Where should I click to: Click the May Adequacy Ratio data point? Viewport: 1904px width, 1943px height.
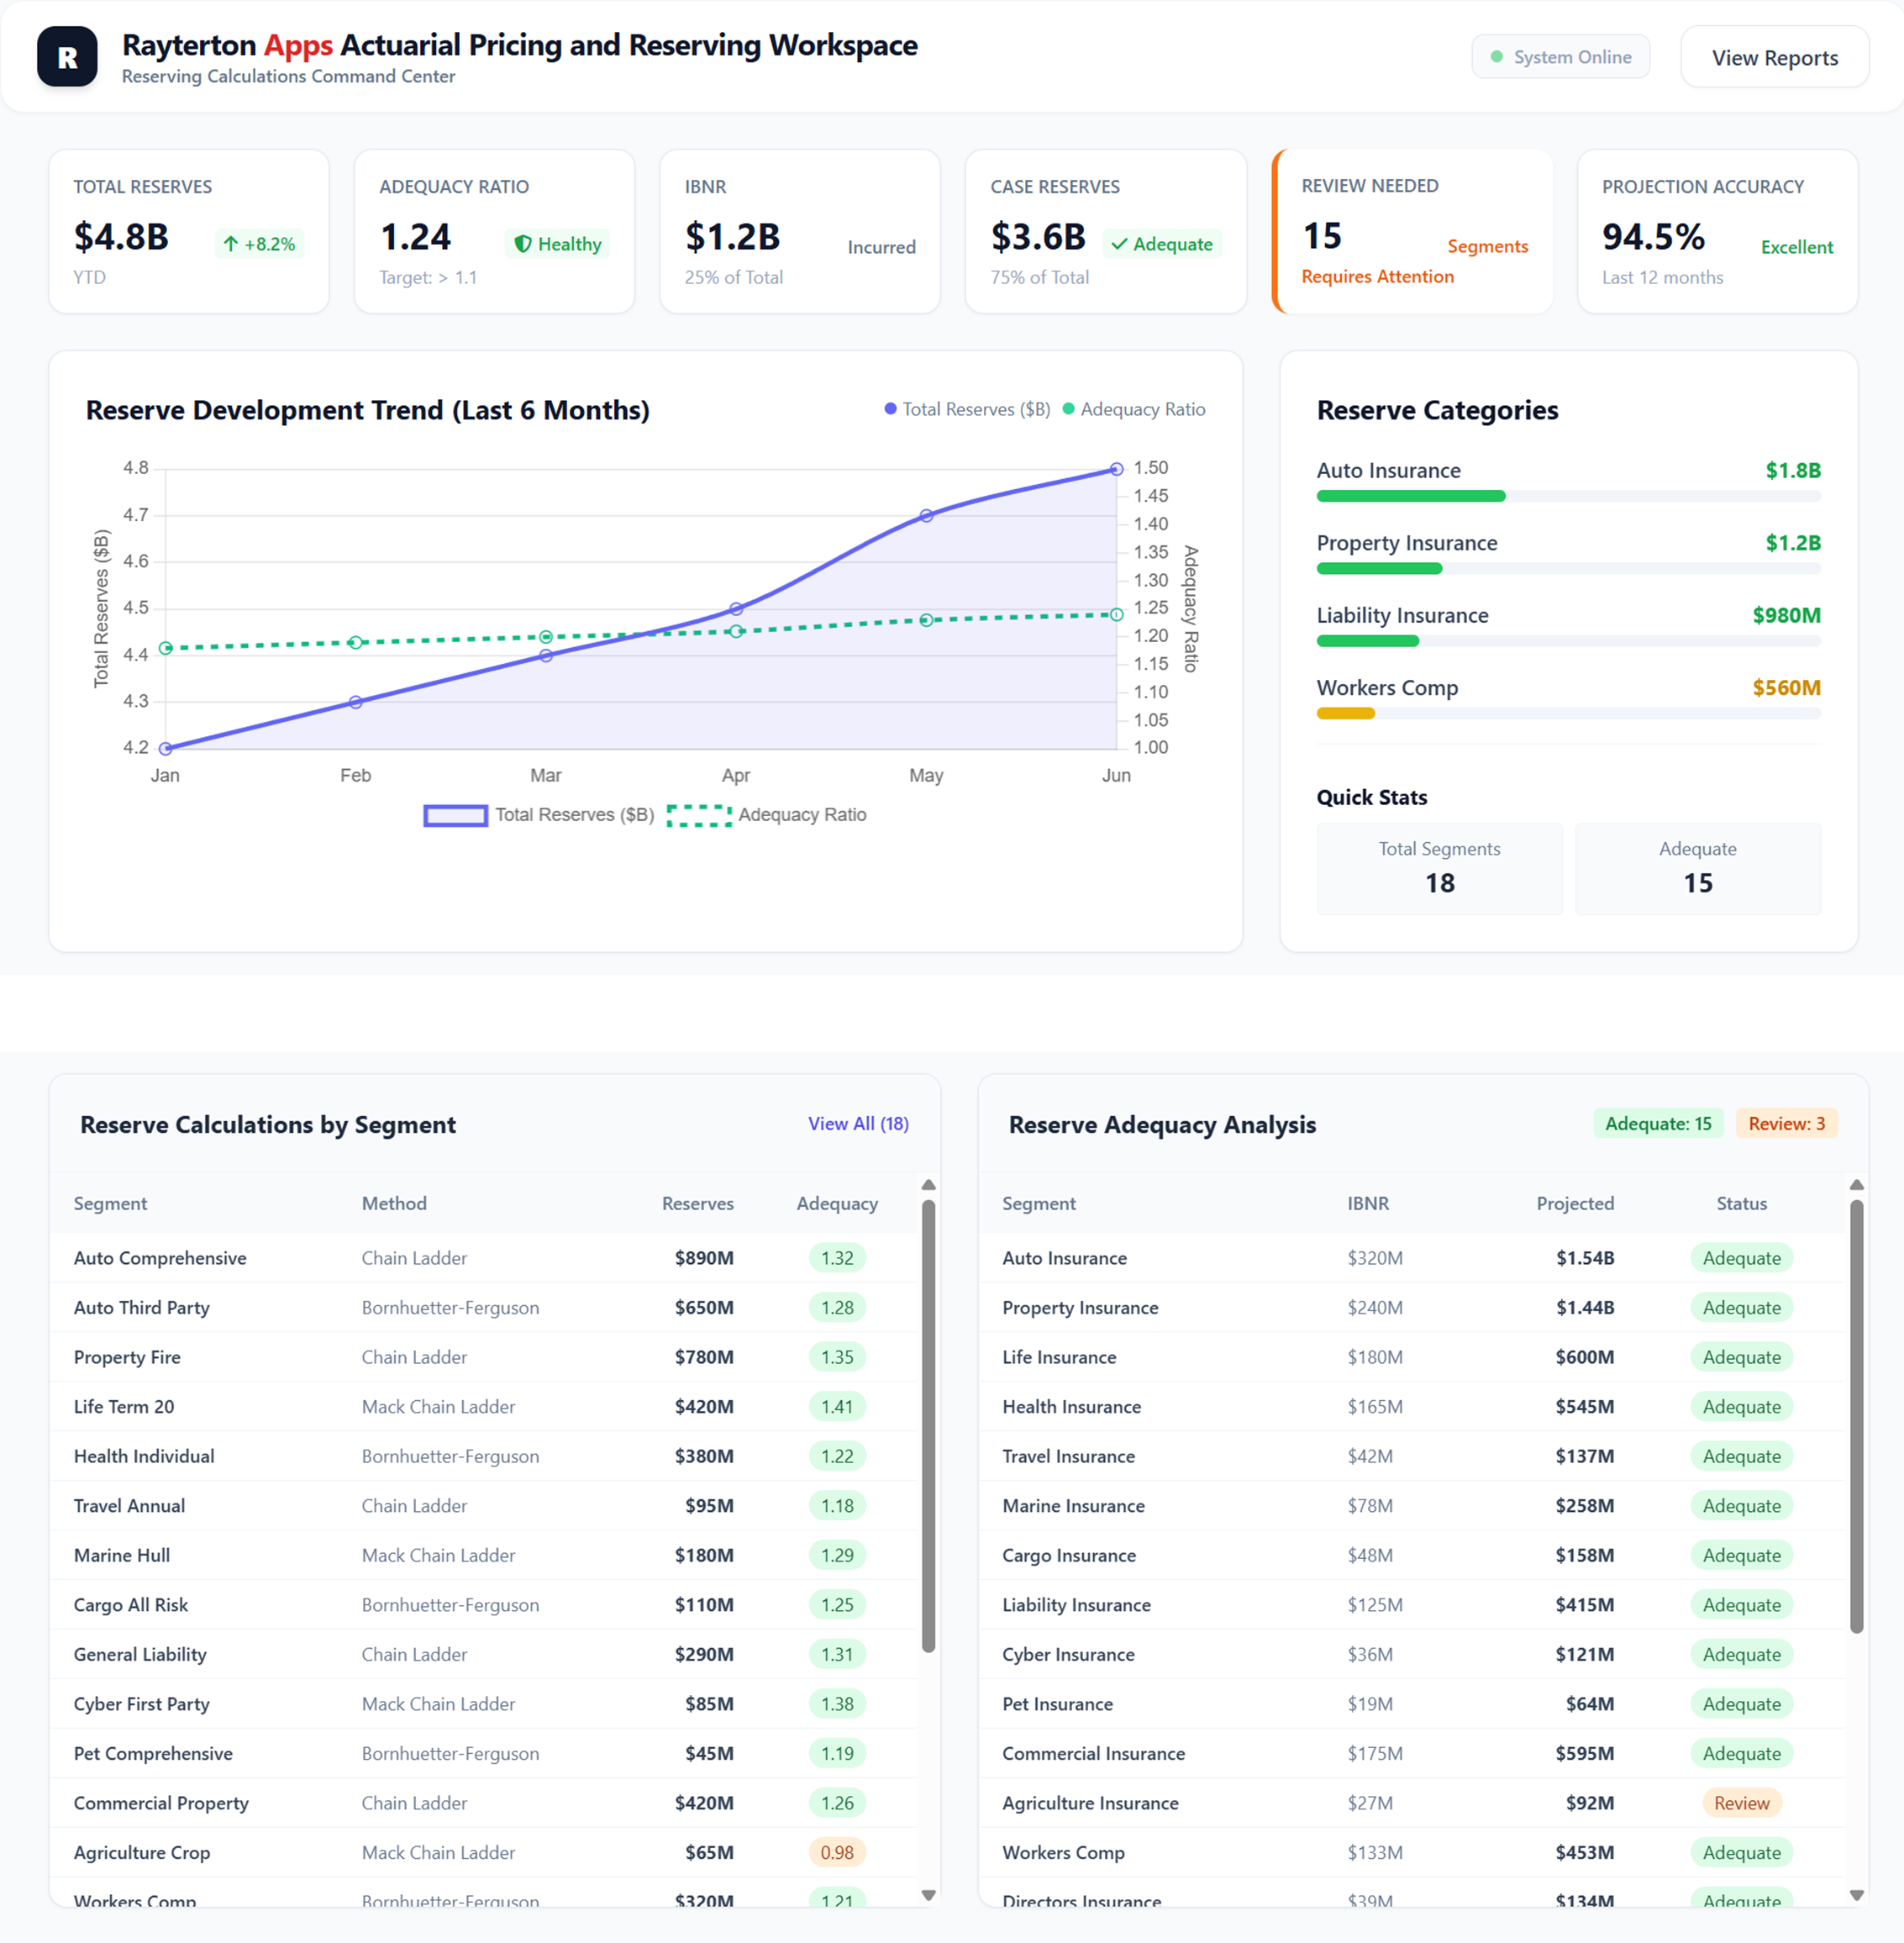[926, 620]
